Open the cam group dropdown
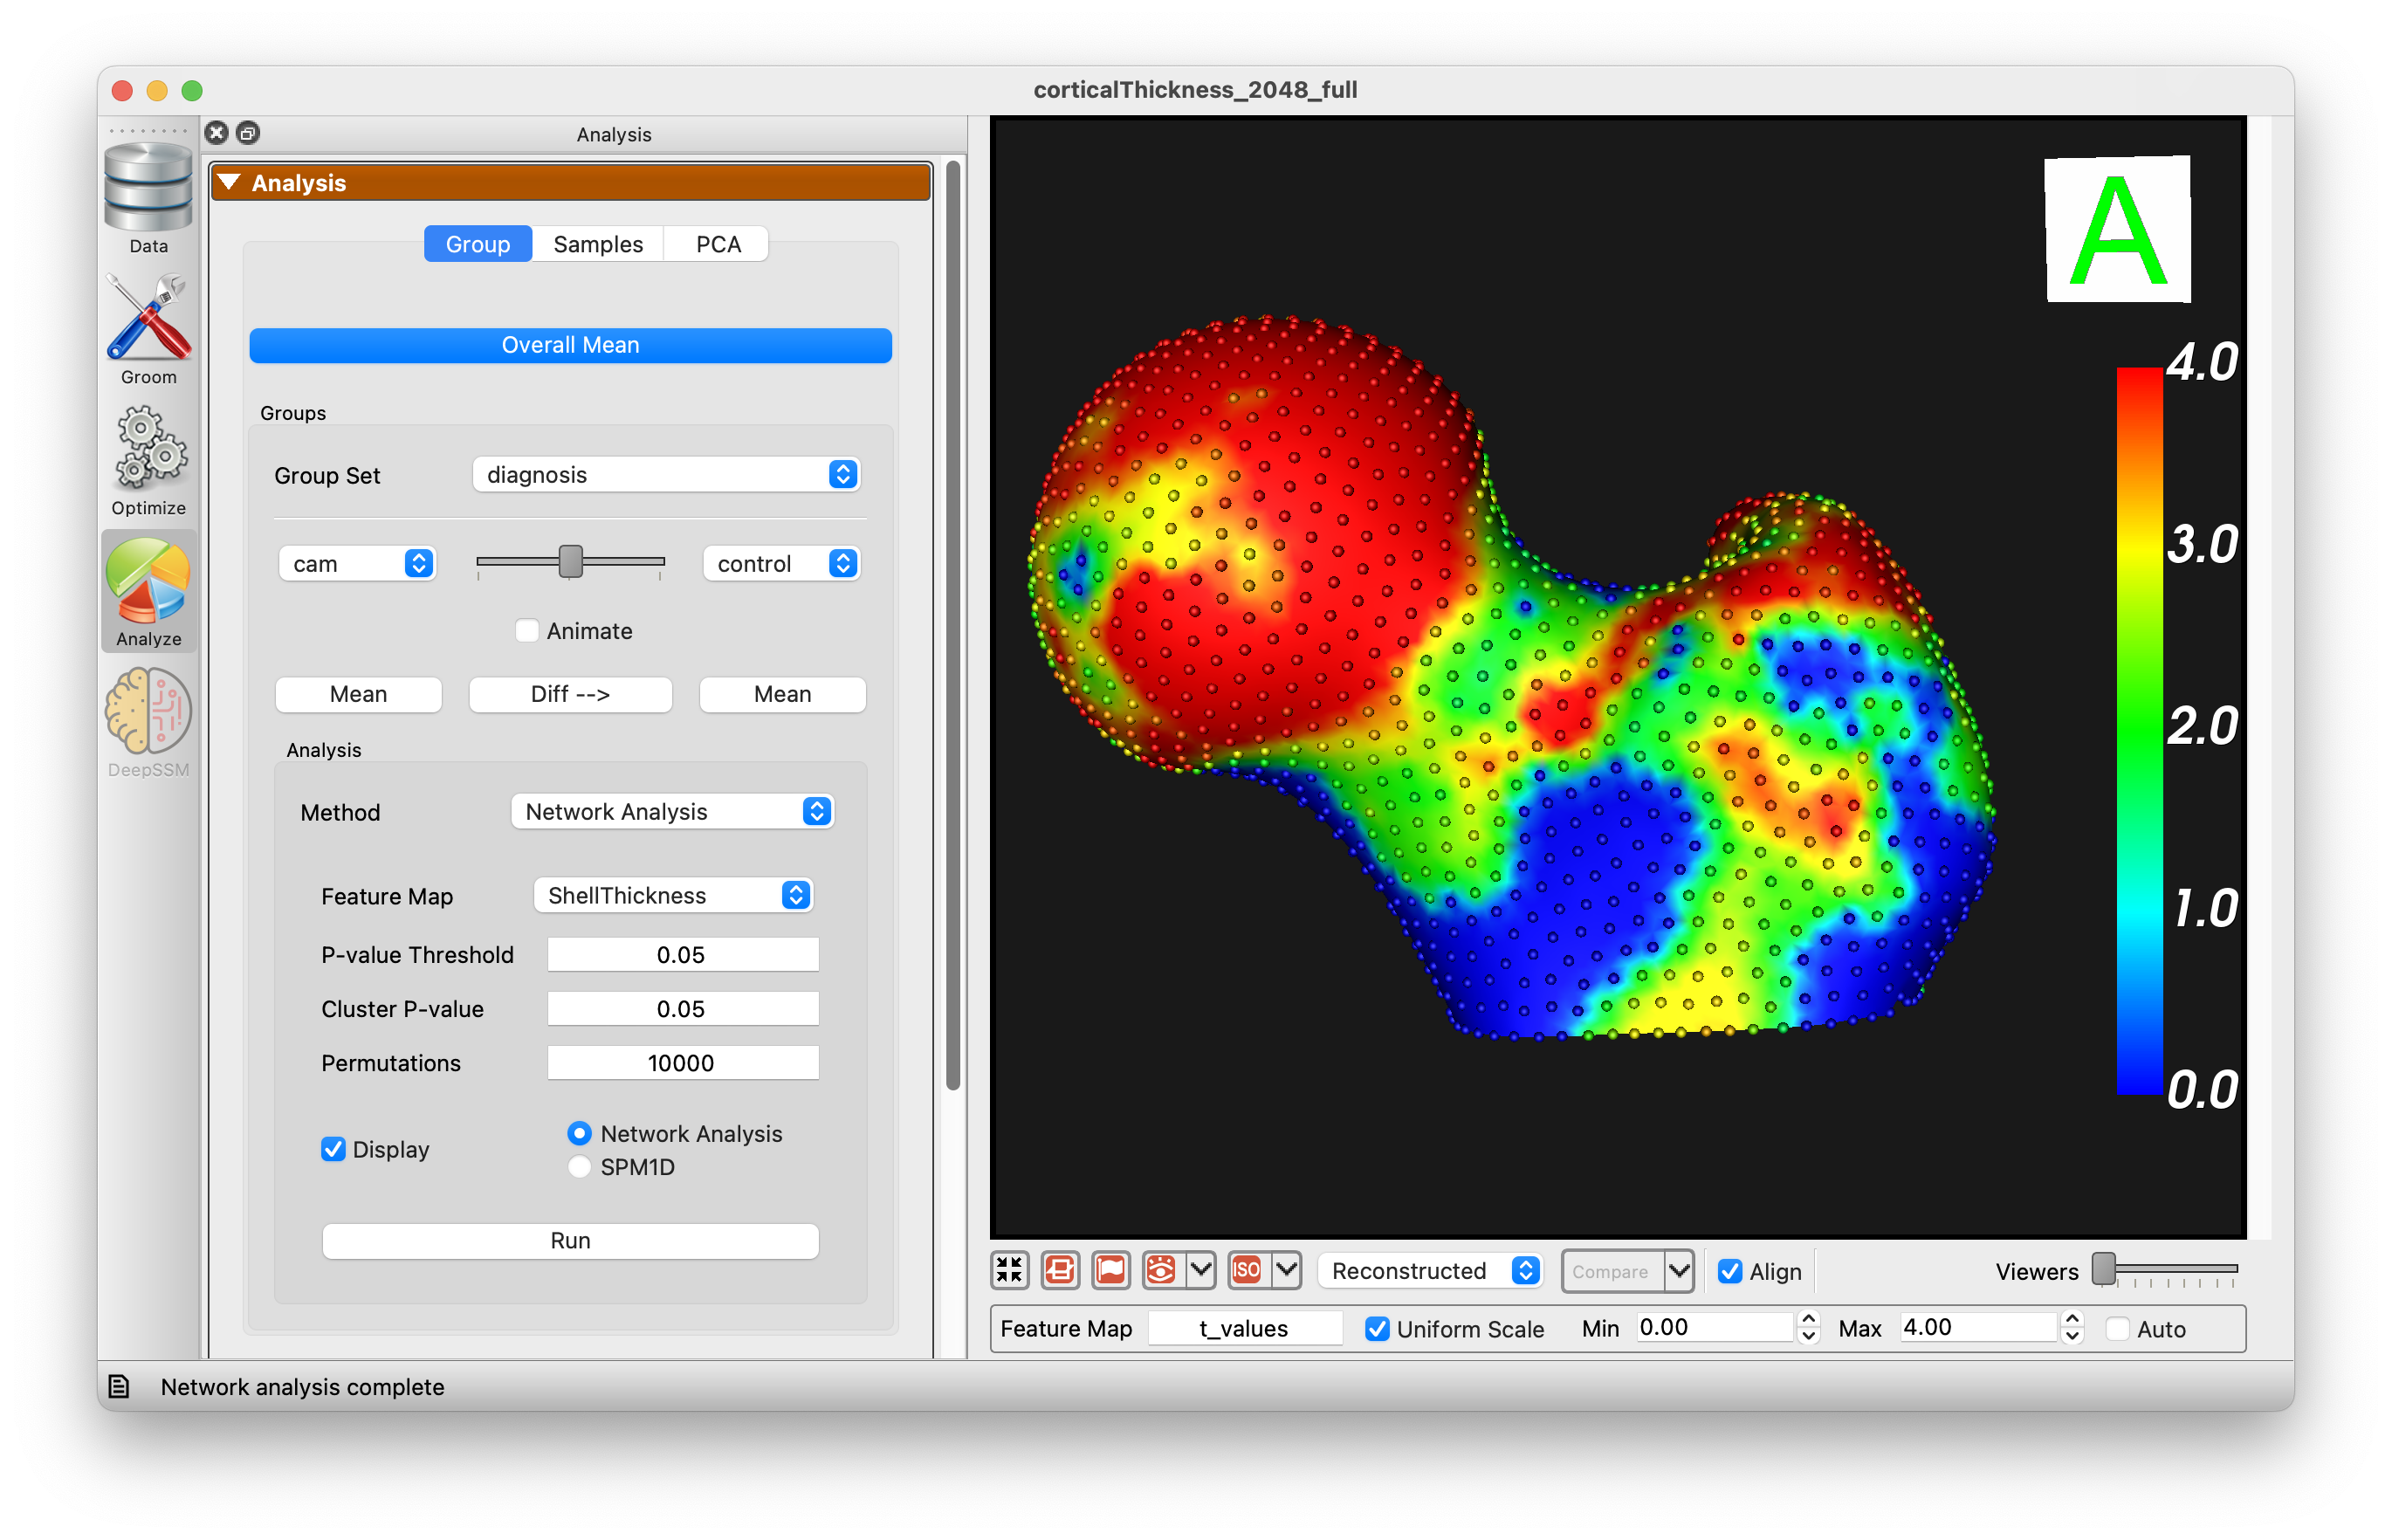 tap(358, 564)
